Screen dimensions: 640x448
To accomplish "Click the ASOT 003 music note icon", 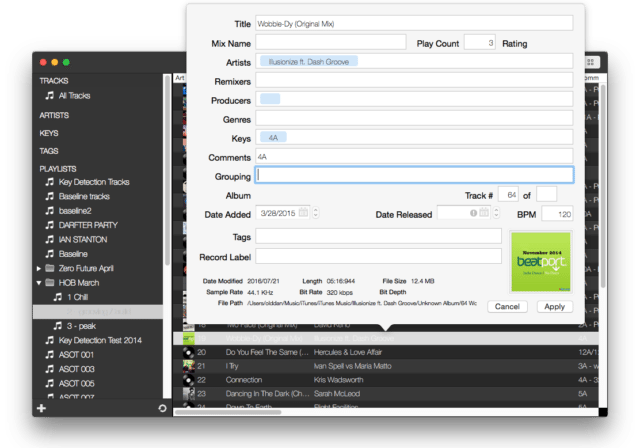I will tap(49, 369).
